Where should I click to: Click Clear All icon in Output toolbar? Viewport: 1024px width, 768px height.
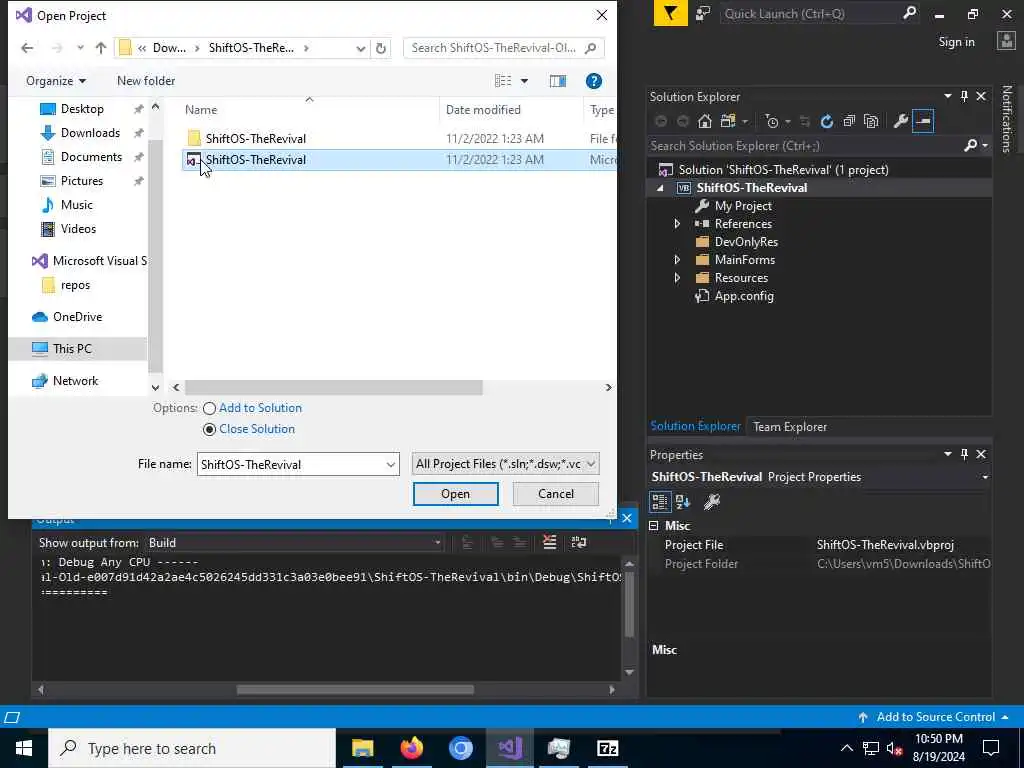click(550, 542)
